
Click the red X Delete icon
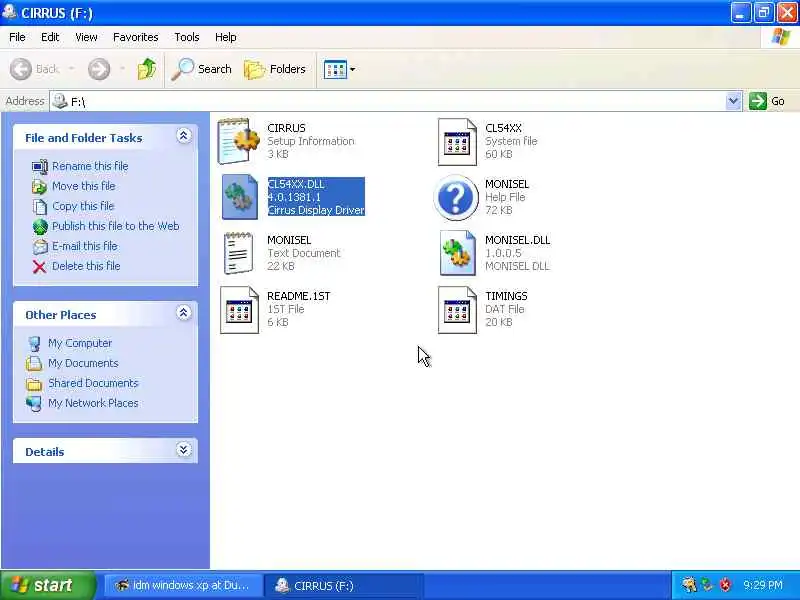39,267
